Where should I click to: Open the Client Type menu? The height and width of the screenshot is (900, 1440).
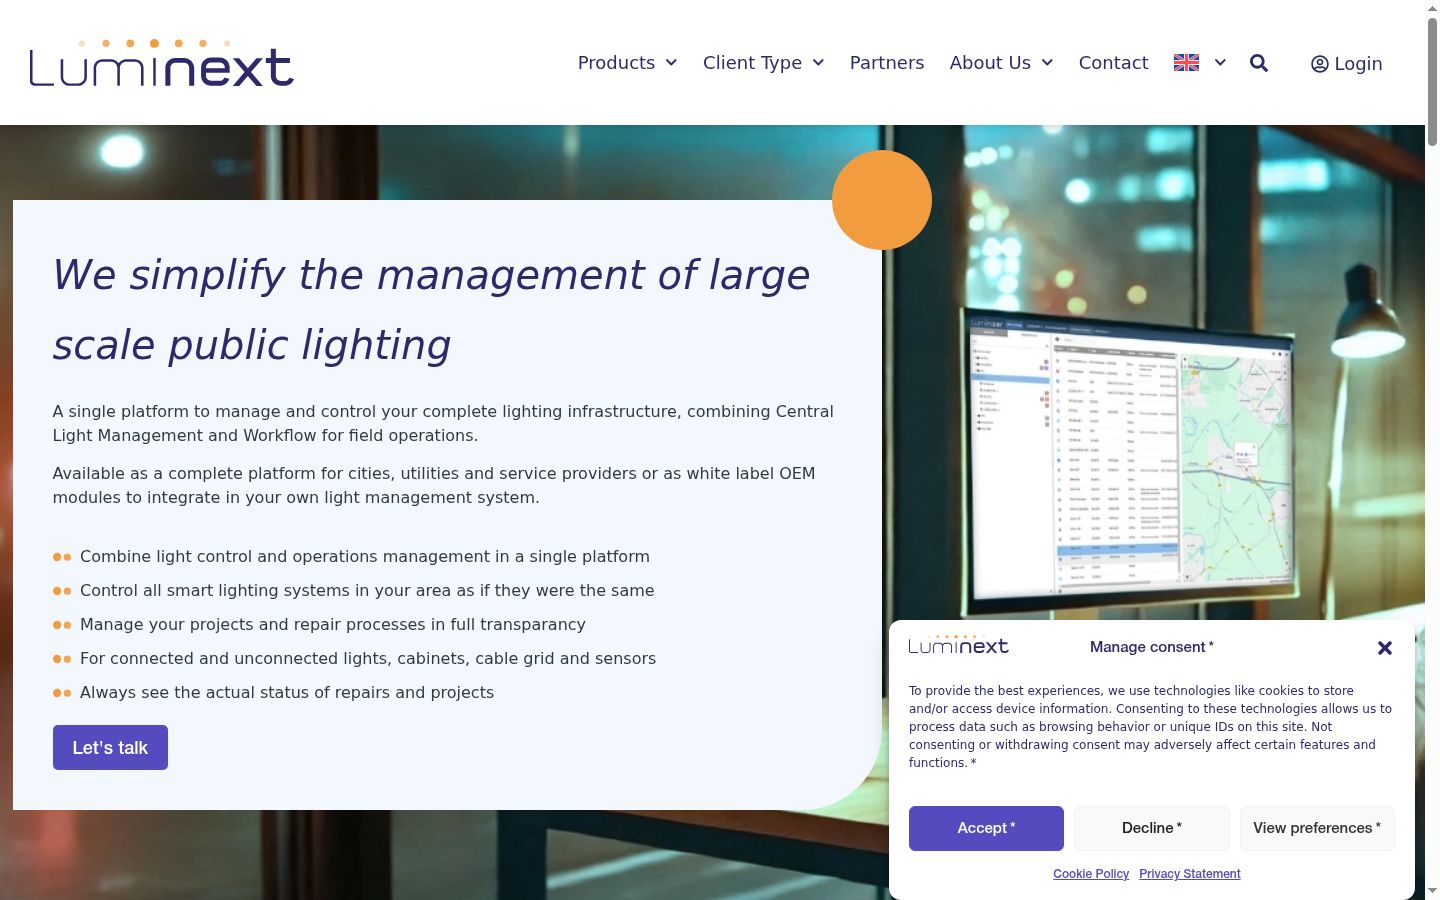tap(752, 63)
